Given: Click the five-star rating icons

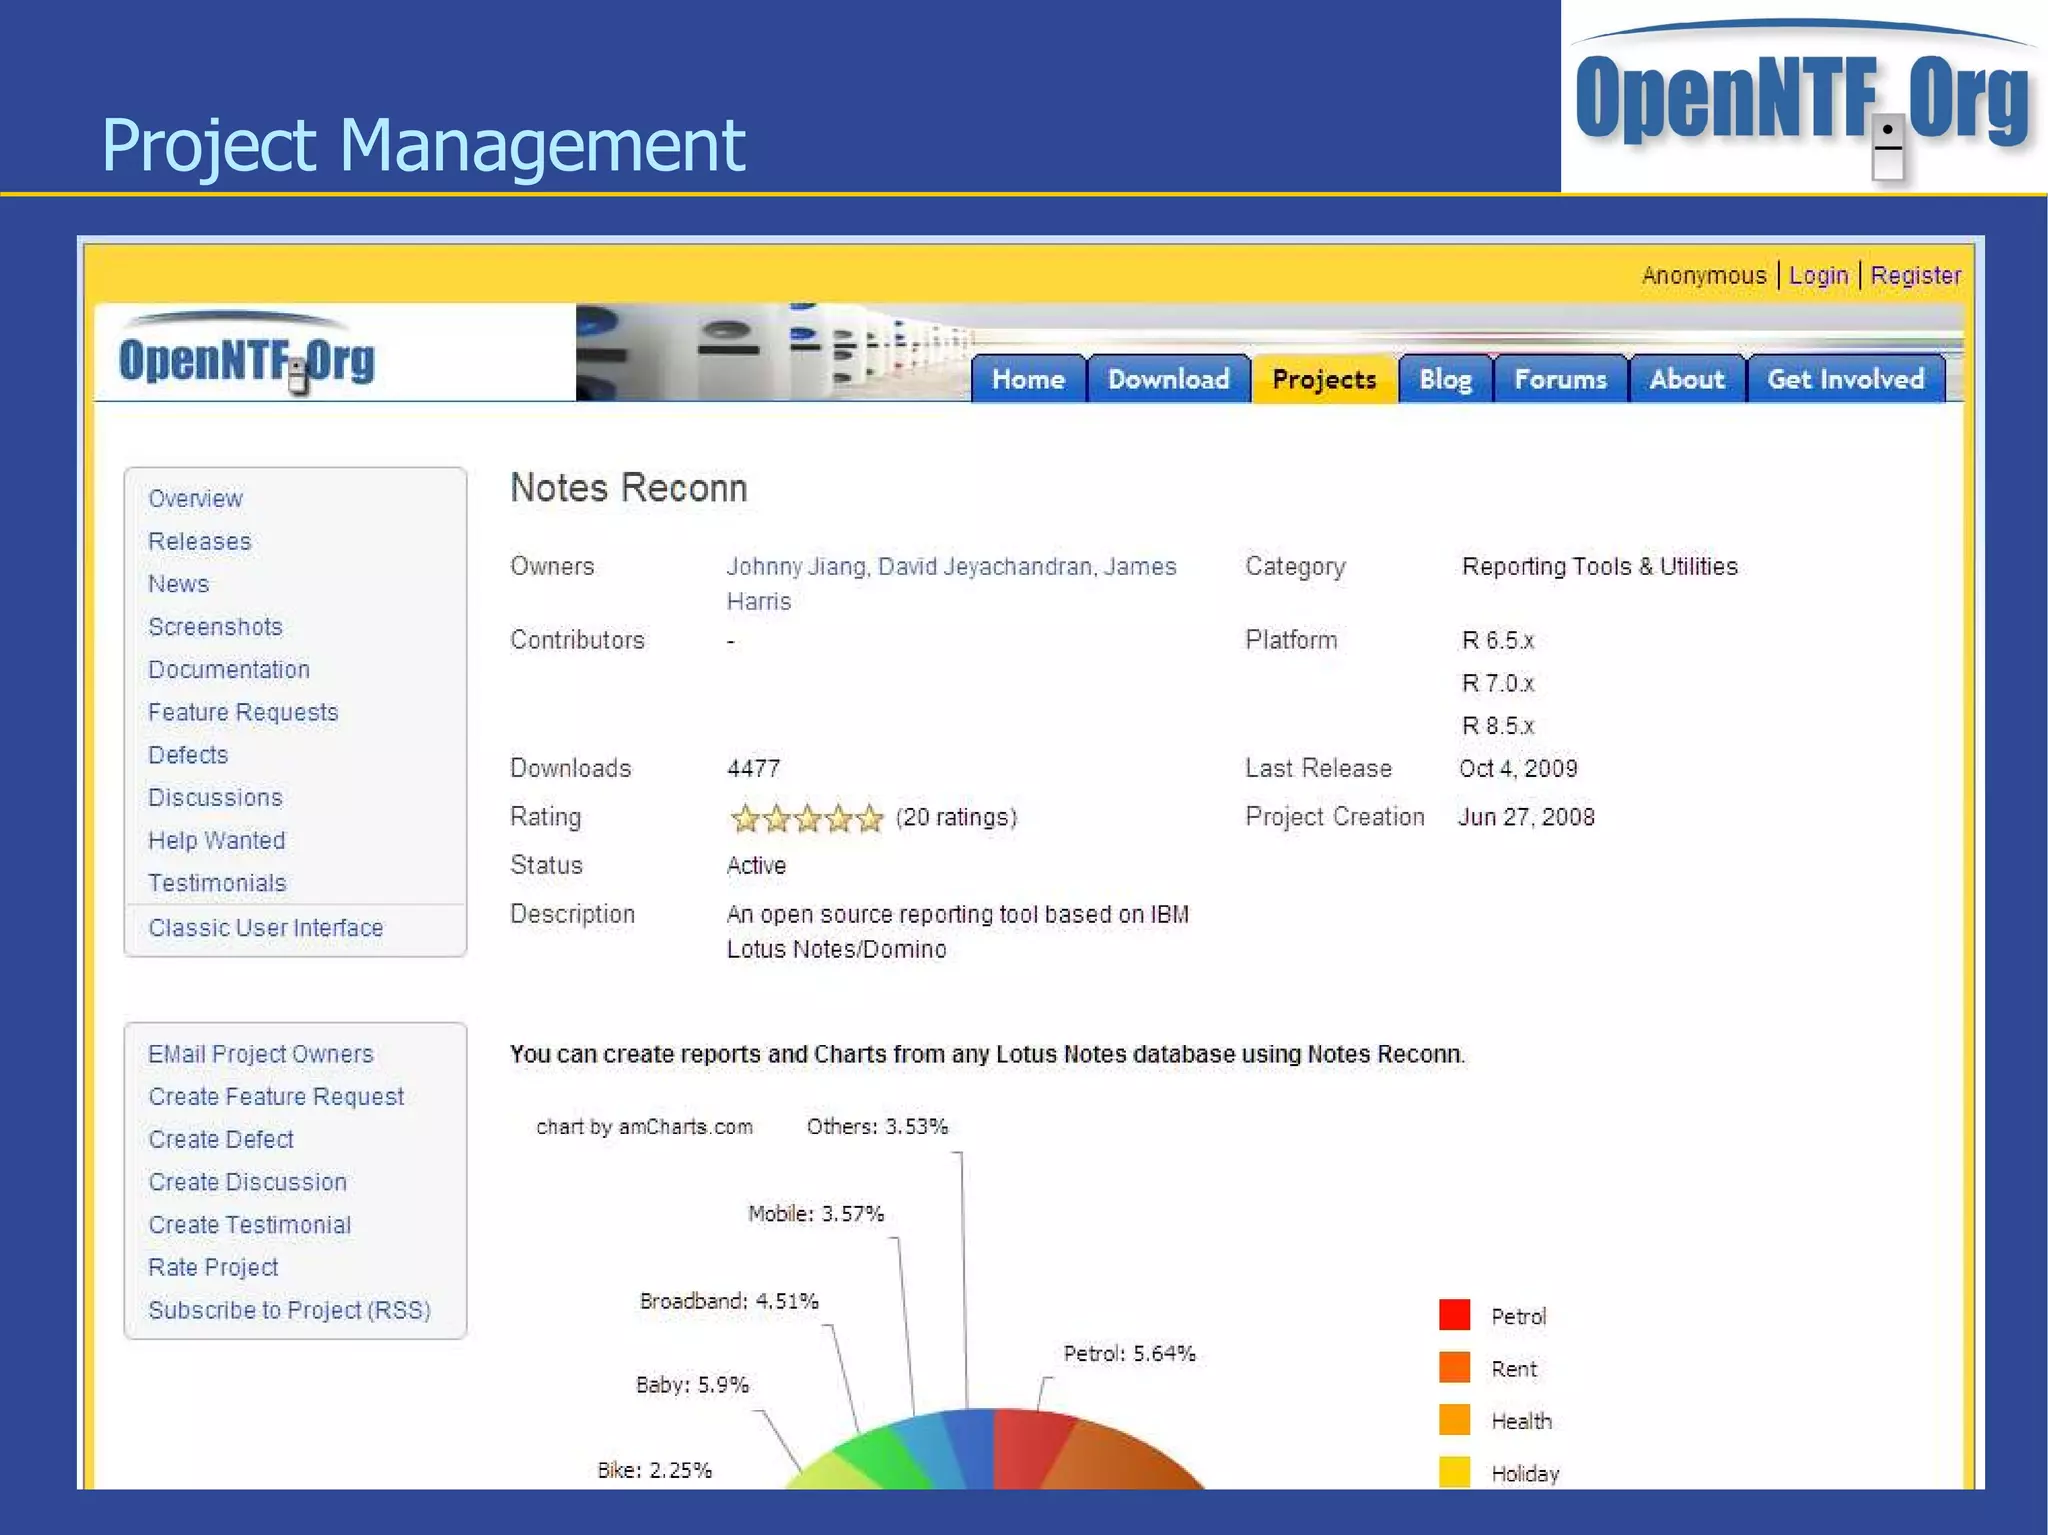Looking at the screenshot, I should [x=807, y=819].
